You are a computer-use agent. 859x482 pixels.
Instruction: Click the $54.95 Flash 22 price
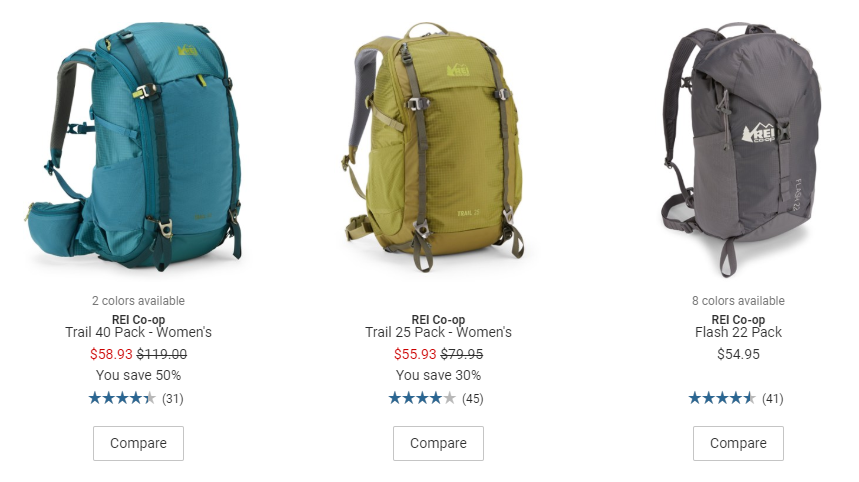pos(738,354)
